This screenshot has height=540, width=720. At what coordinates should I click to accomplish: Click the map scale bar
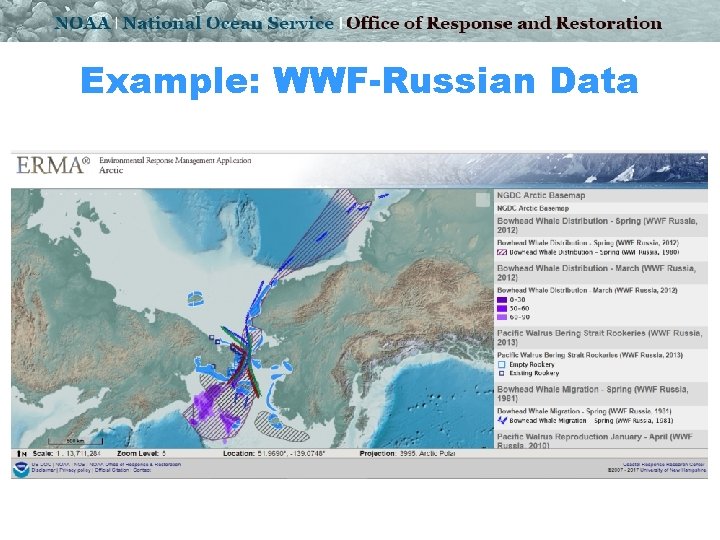pyautogui.click(x=75, y=441)
